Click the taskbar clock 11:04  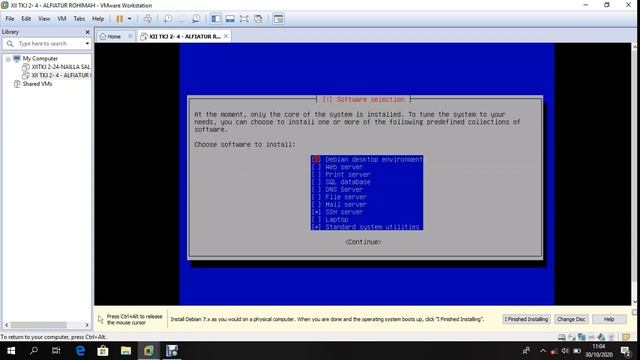599,347
